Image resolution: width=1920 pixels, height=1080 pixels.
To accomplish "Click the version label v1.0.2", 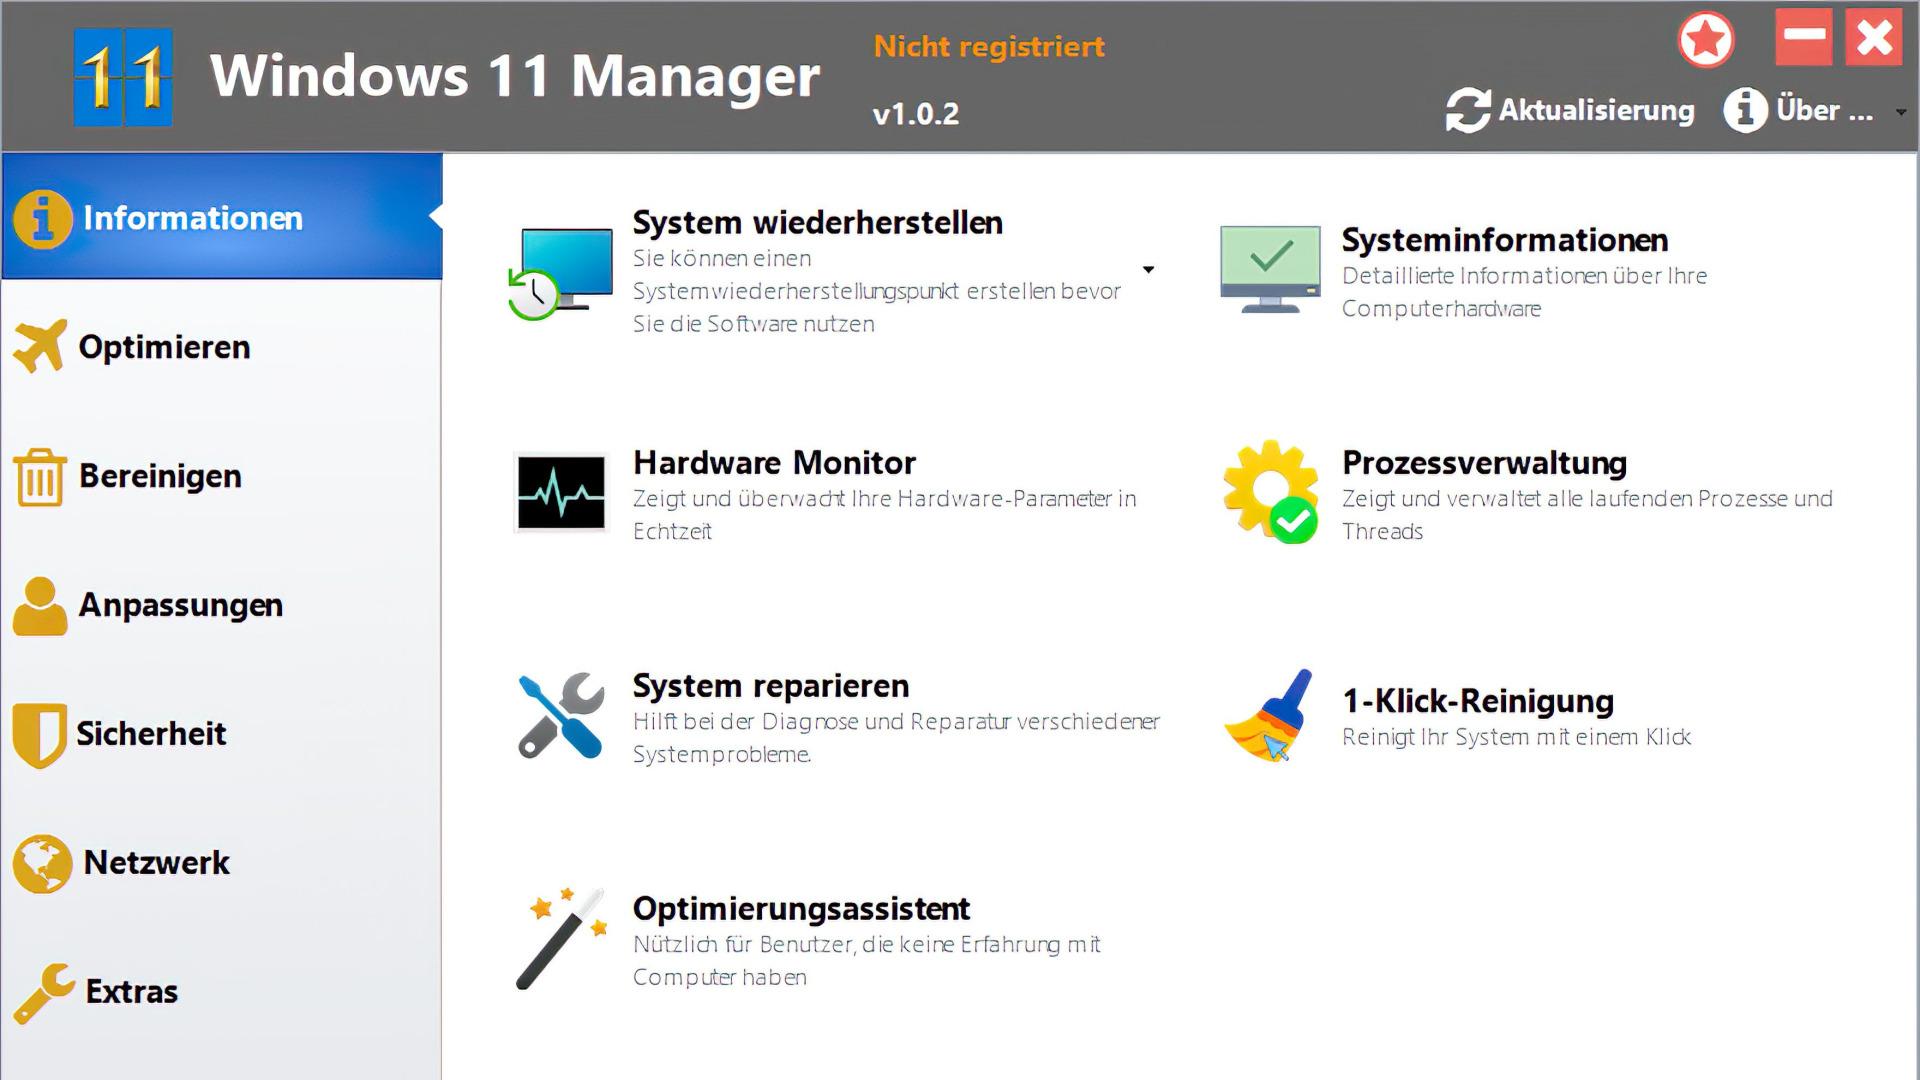I will (915, 114).
